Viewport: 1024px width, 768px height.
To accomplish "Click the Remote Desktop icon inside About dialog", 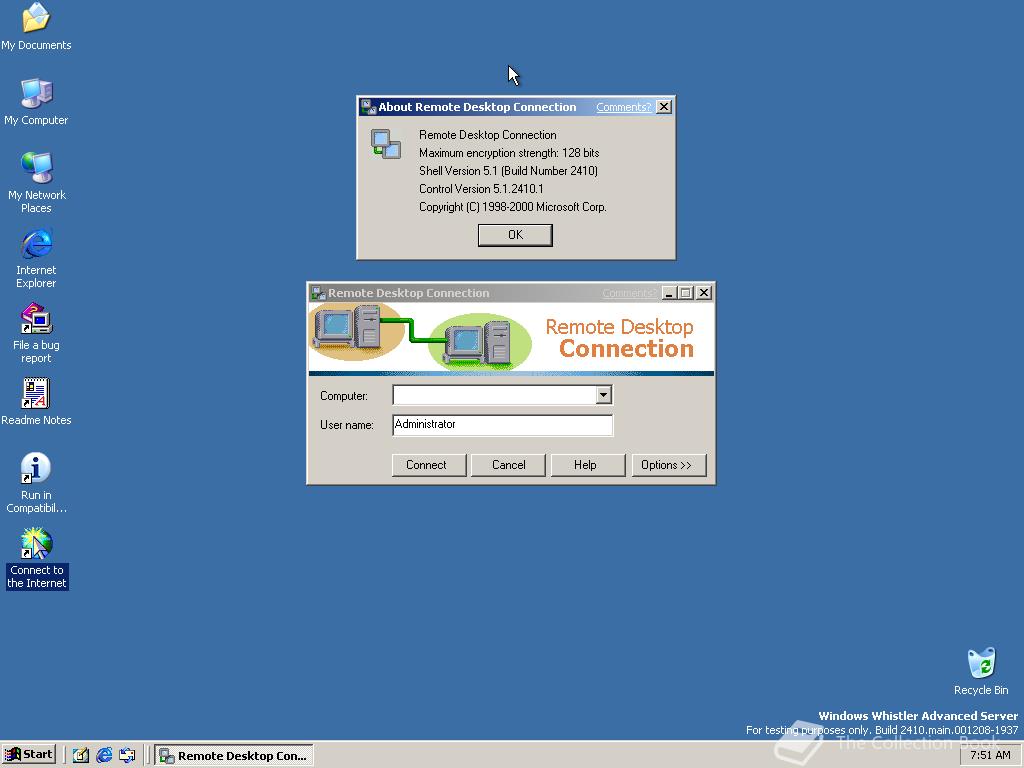I will [x=385, y=144].
